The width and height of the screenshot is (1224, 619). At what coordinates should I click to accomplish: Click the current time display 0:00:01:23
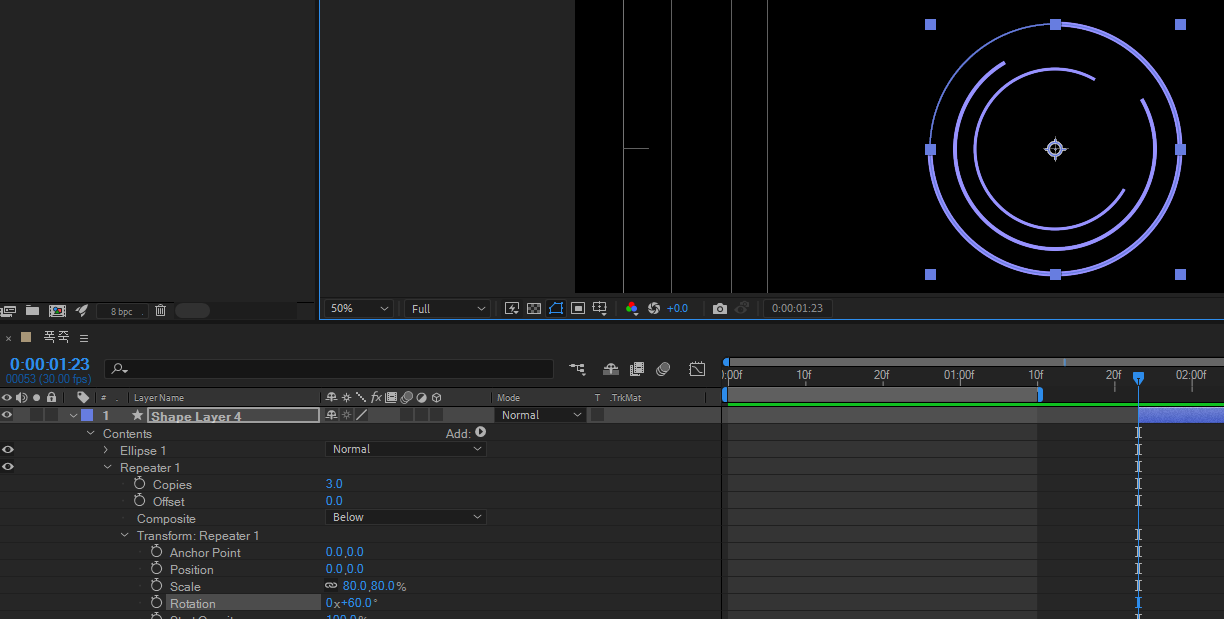coord(49,365)
